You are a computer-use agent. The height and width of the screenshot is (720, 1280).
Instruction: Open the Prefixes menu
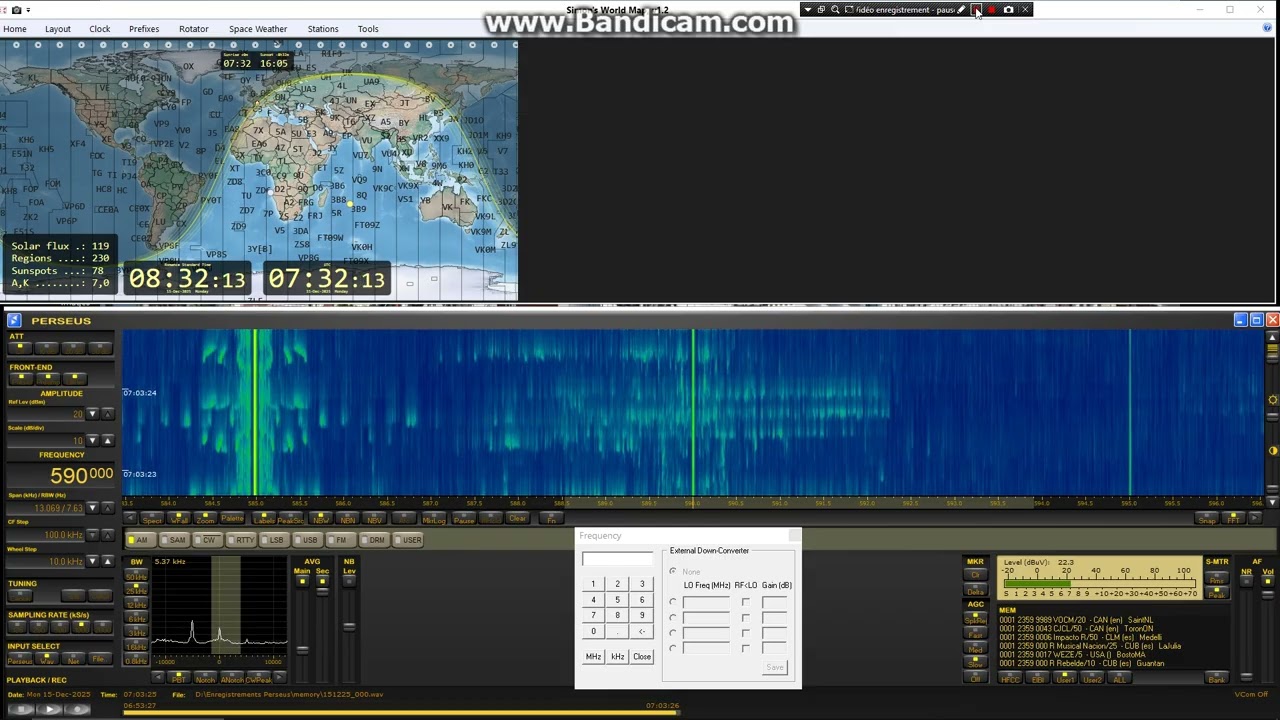coord(144,29)
